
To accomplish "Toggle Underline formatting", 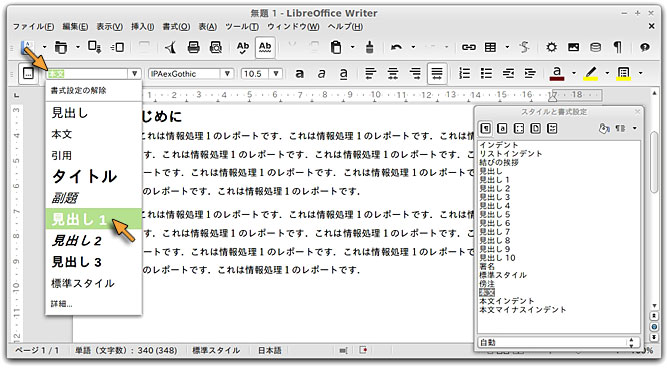I will tap(343, 74).
